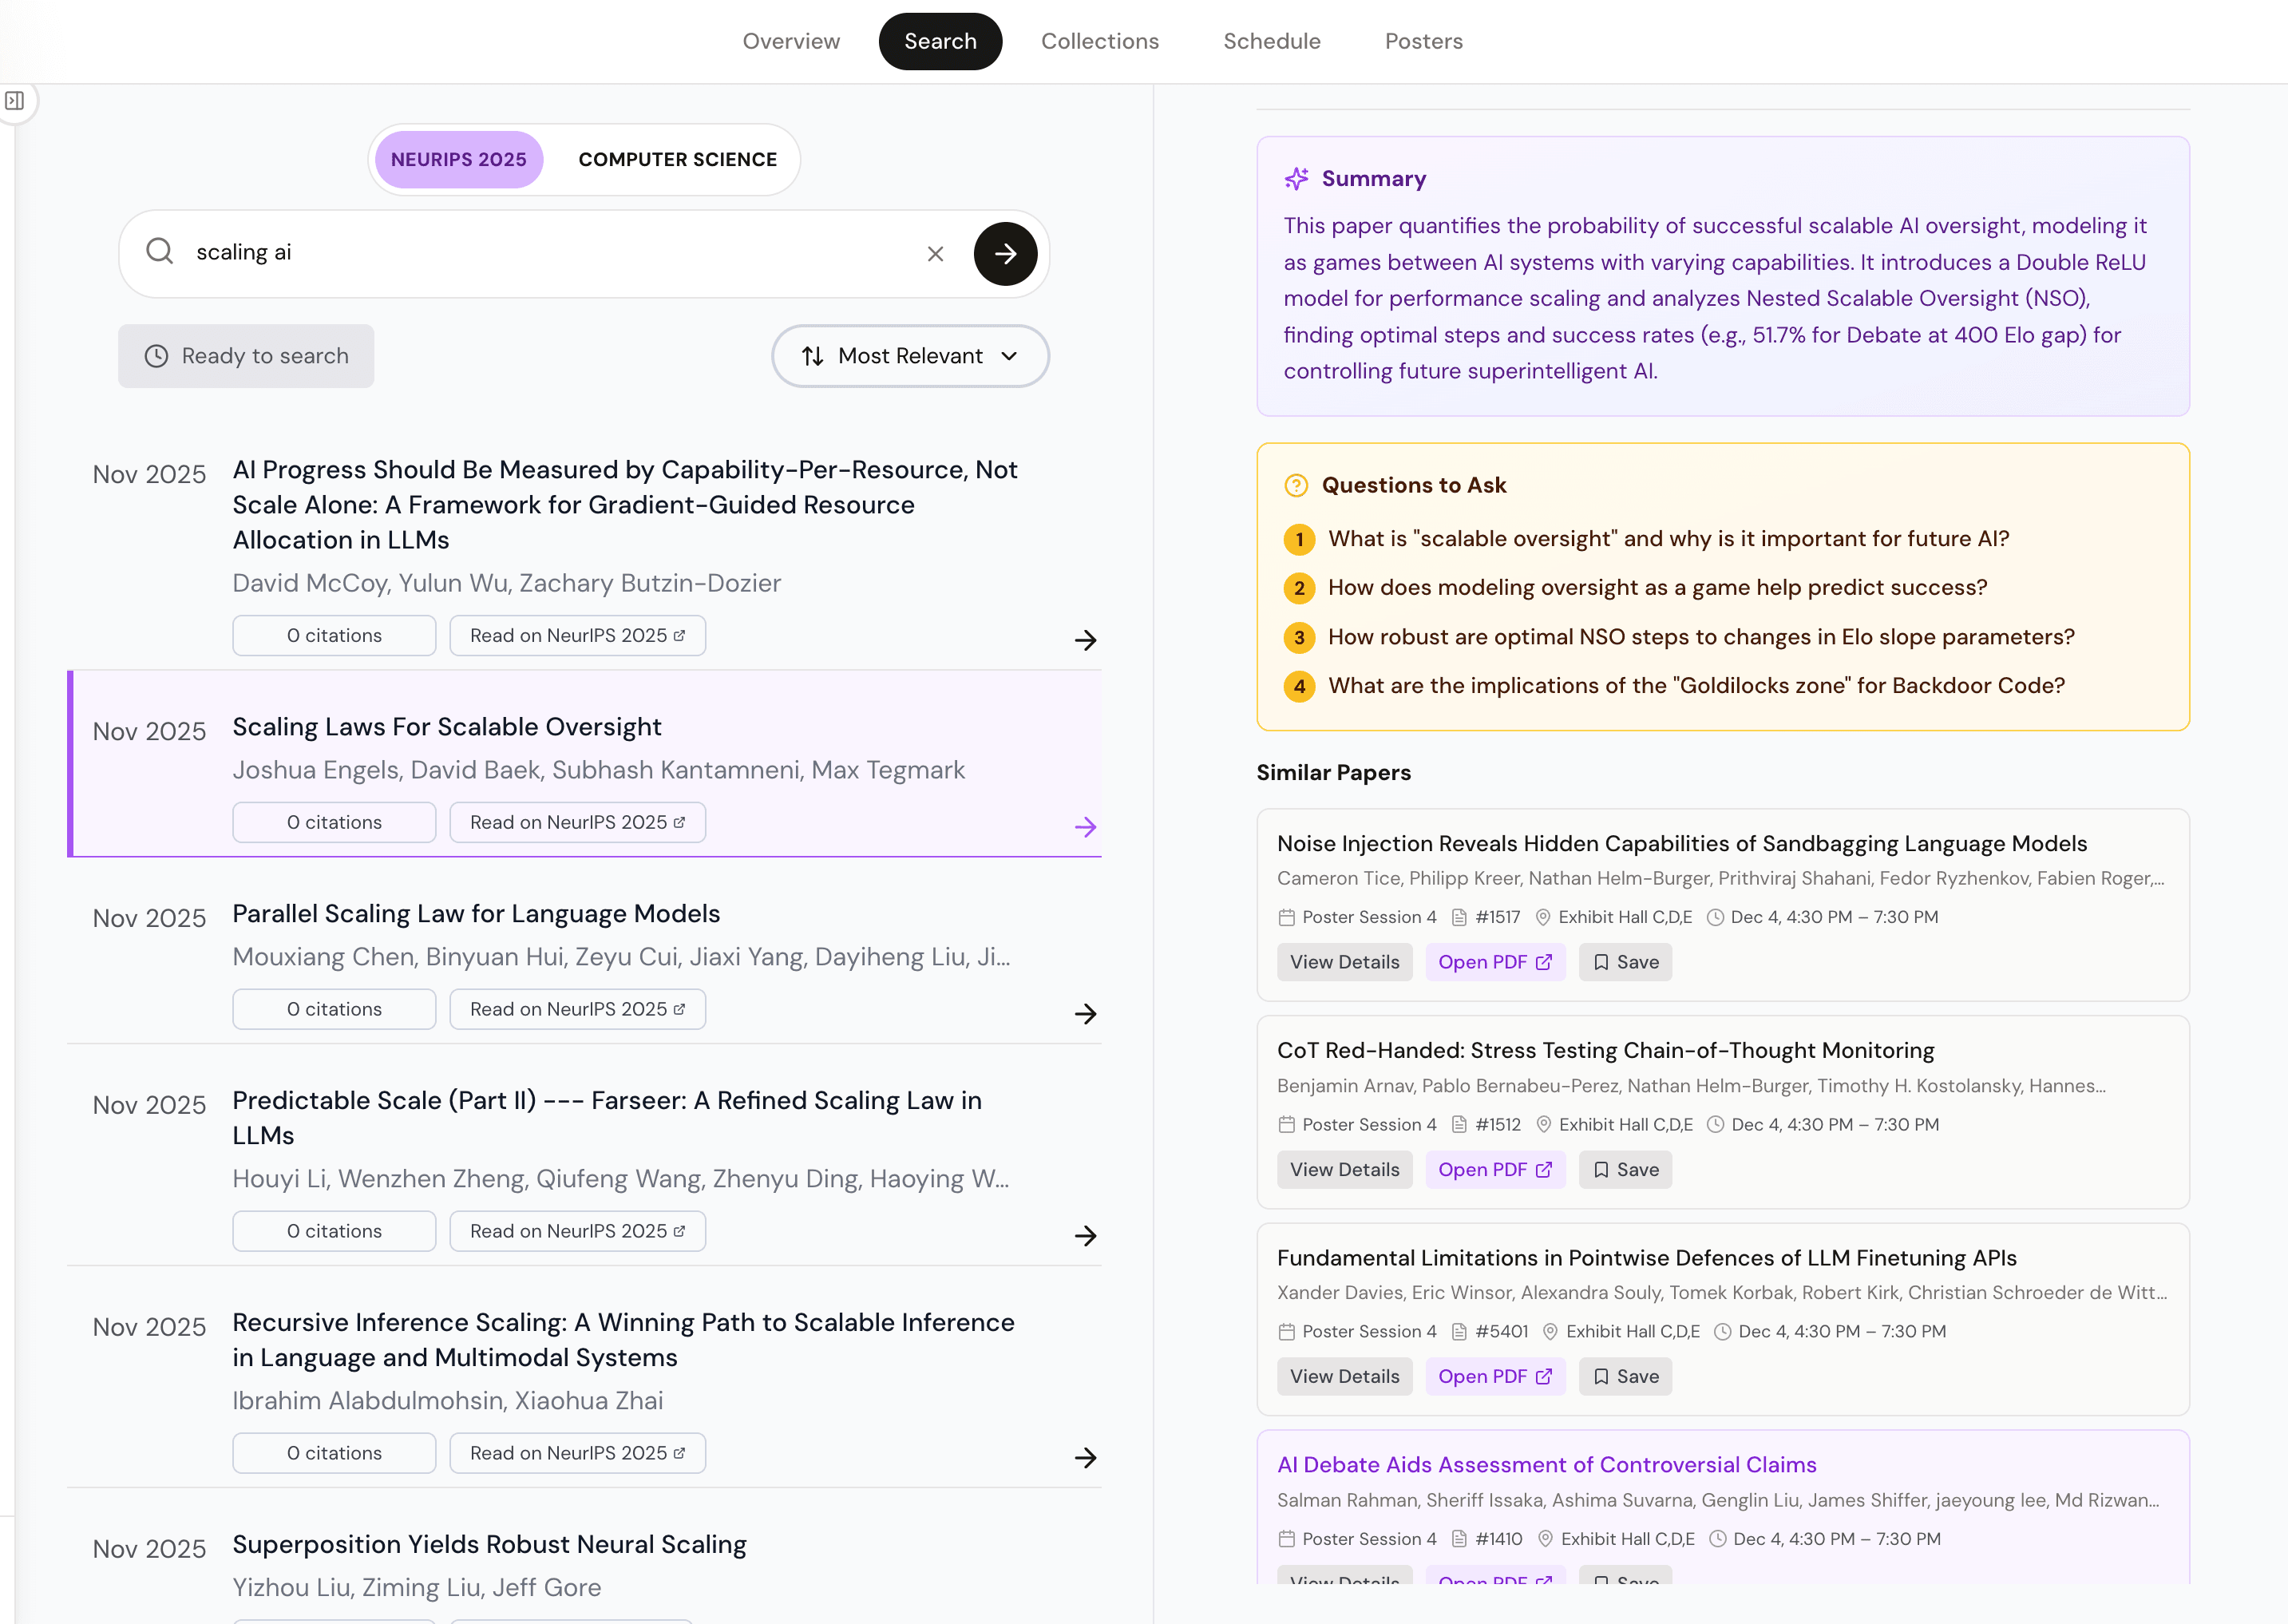Clear the search query with the X icon
This screenshot has height=1624, width=2288.
[x=935, y=253]
